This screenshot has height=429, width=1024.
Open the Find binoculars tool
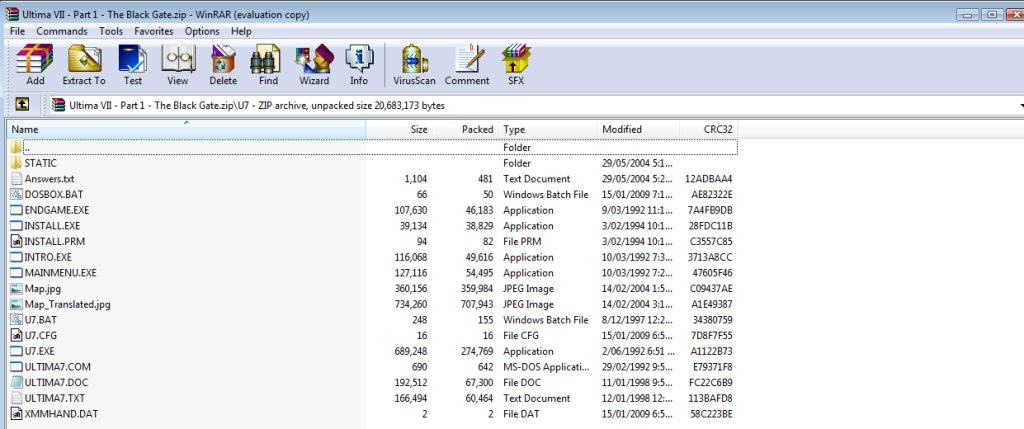click(268, 65)
